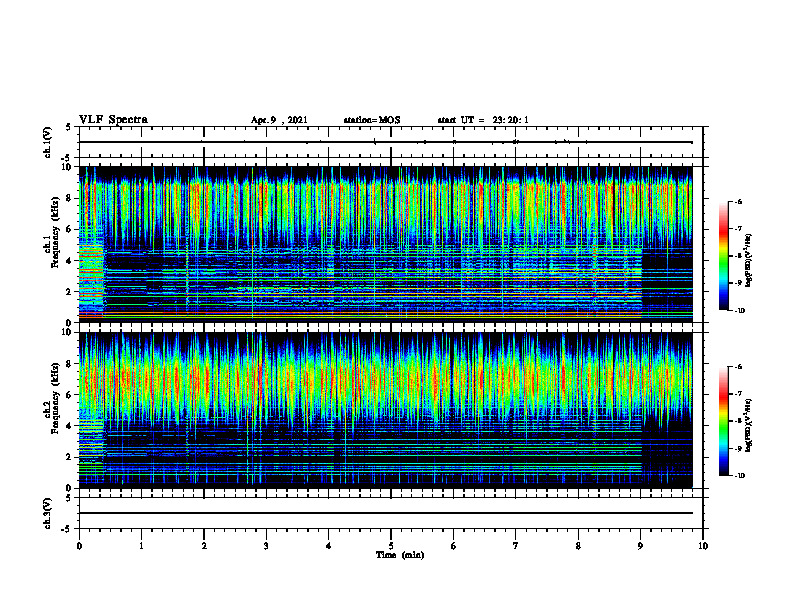Screen dimensions: 792x612
Task: Click the '-7' label on ch.1 color bar
Action: pyautogui.click(x=738, y=229)
